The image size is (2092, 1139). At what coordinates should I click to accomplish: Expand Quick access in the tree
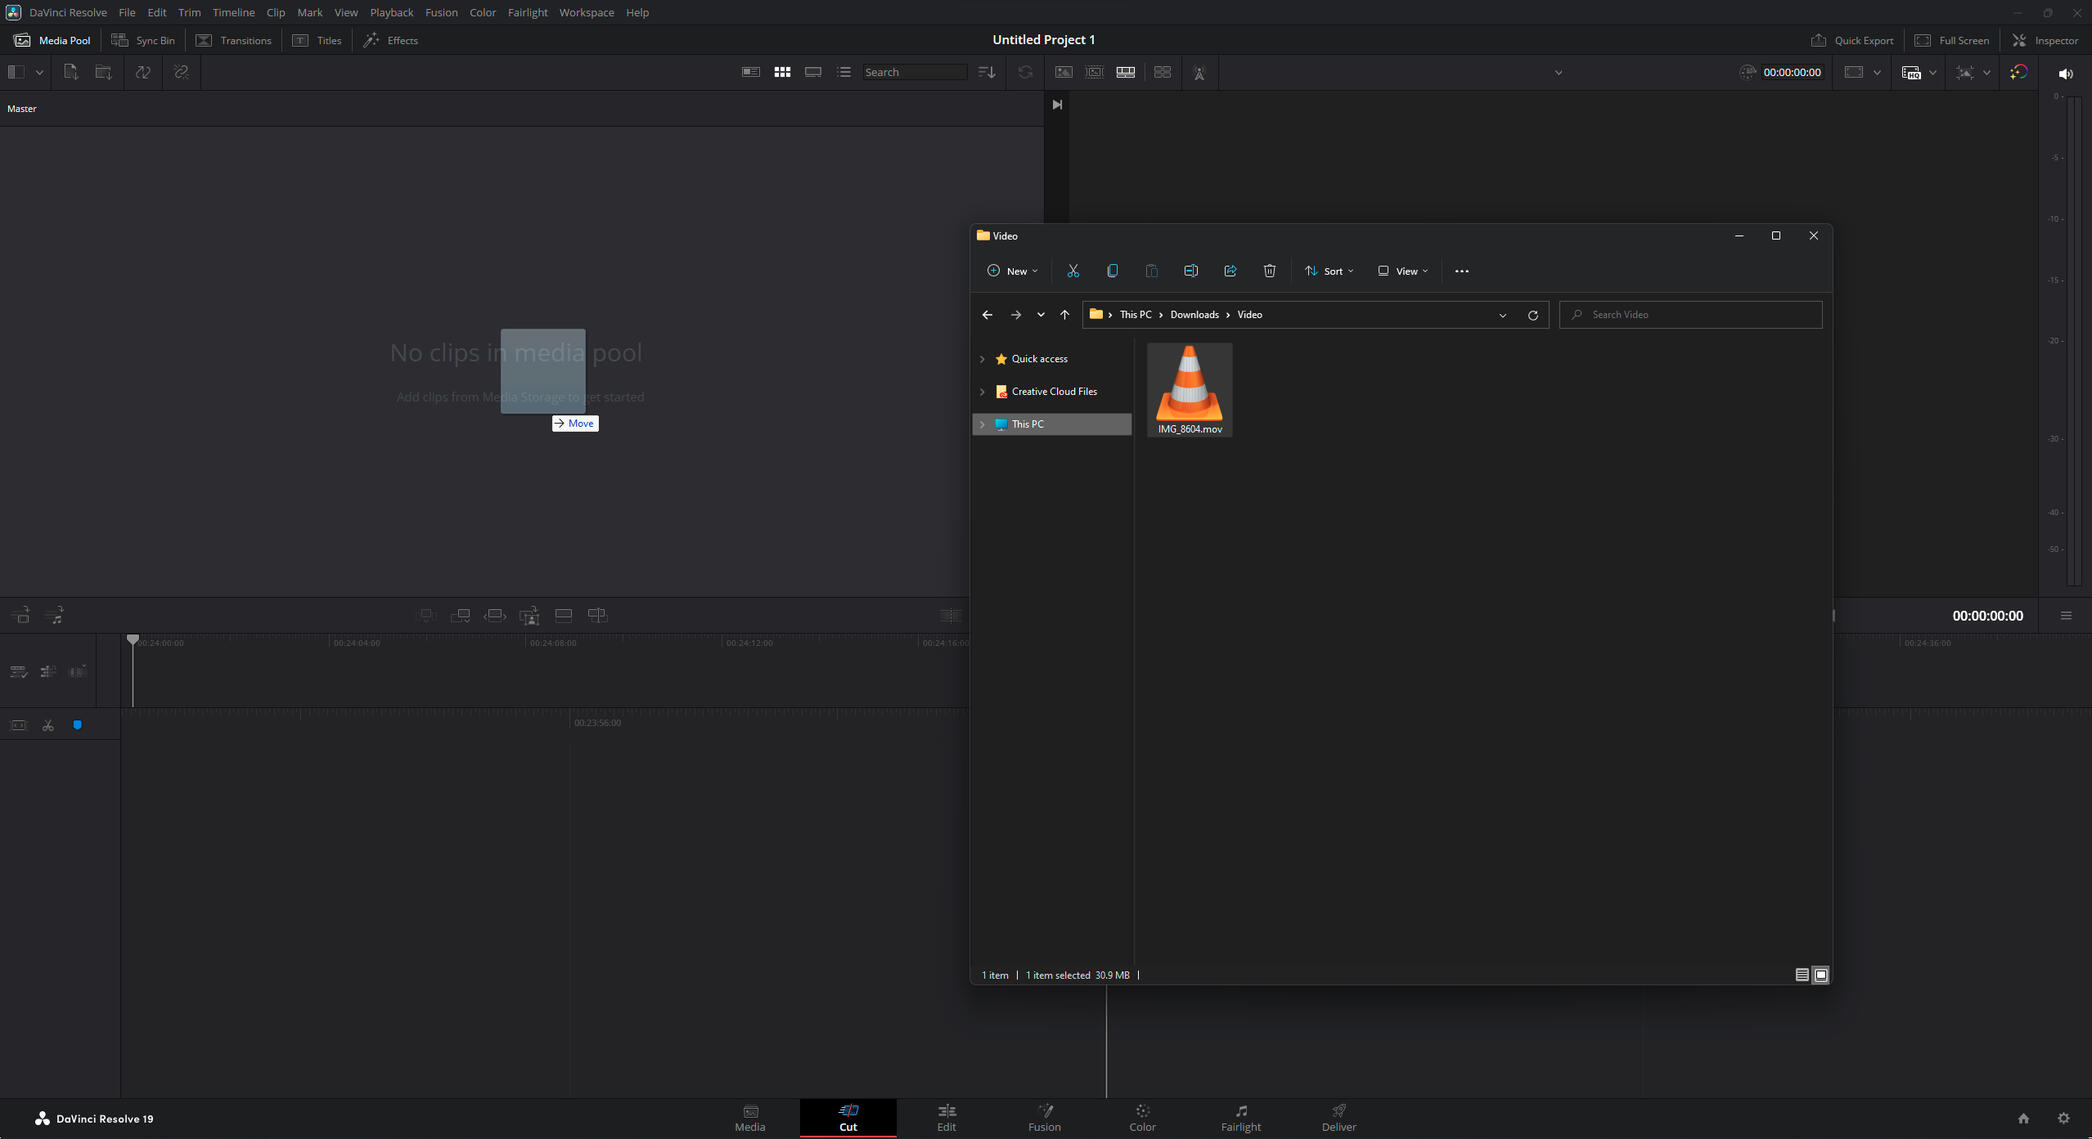(x=982, y=359)
